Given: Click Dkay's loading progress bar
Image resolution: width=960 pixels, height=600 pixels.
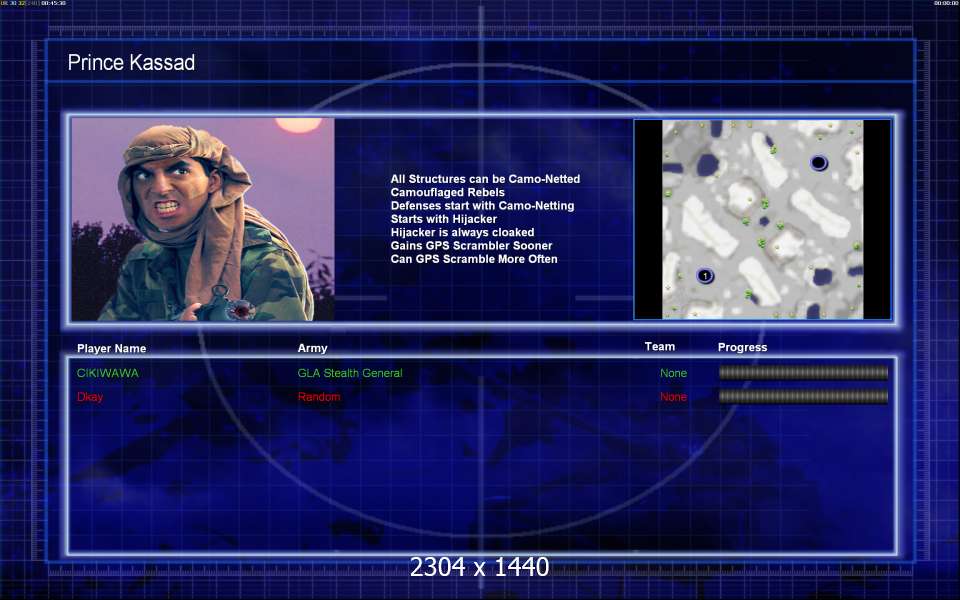Looking at the screenshot, I should coord(803,397).
